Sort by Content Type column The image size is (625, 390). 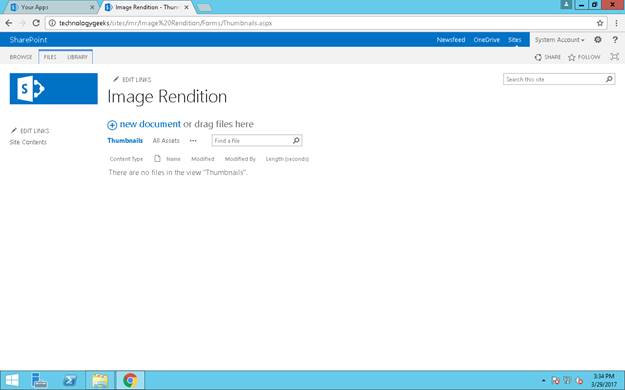pyautogui.click(x=126, y=159)
